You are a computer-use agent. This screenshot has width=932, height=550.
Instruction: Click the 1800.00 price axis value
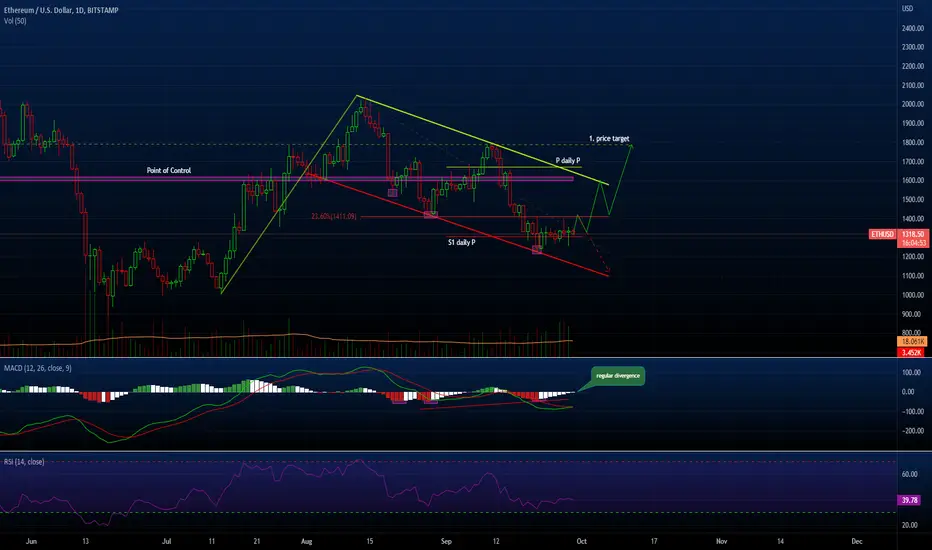(912, 143)
